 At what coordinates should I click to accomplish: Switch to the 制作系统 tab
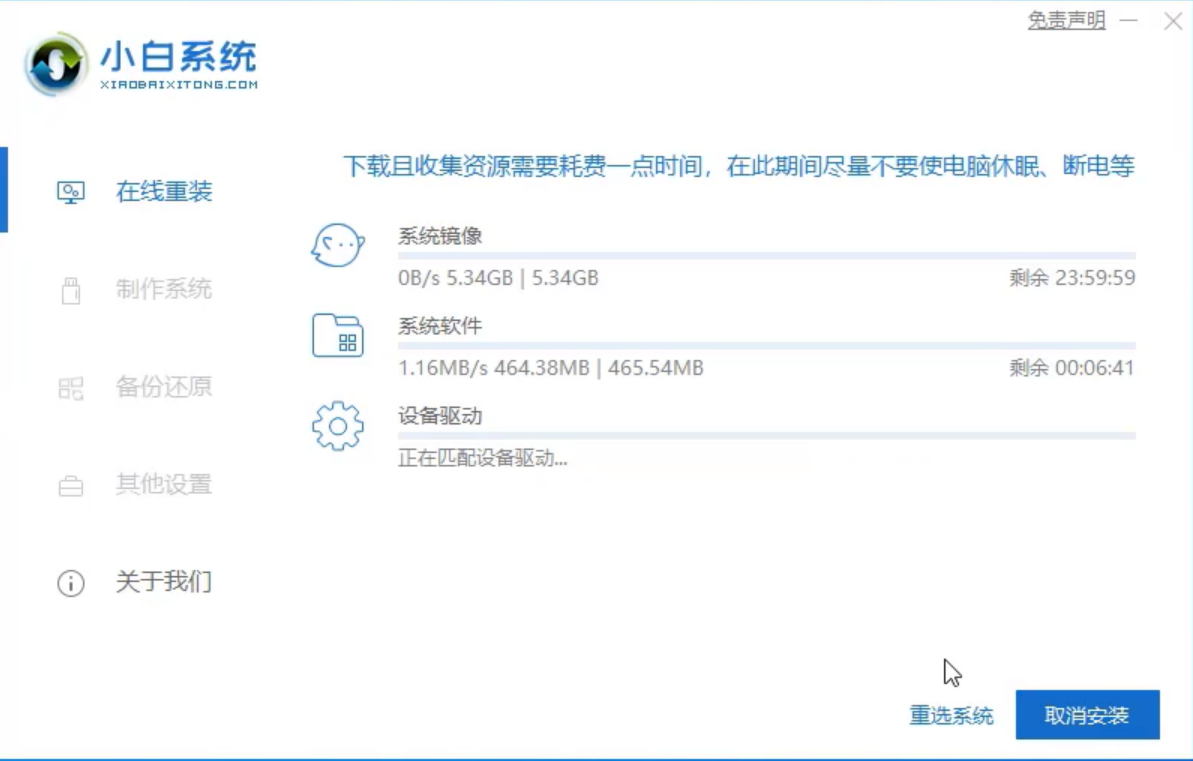pos(164,290)
